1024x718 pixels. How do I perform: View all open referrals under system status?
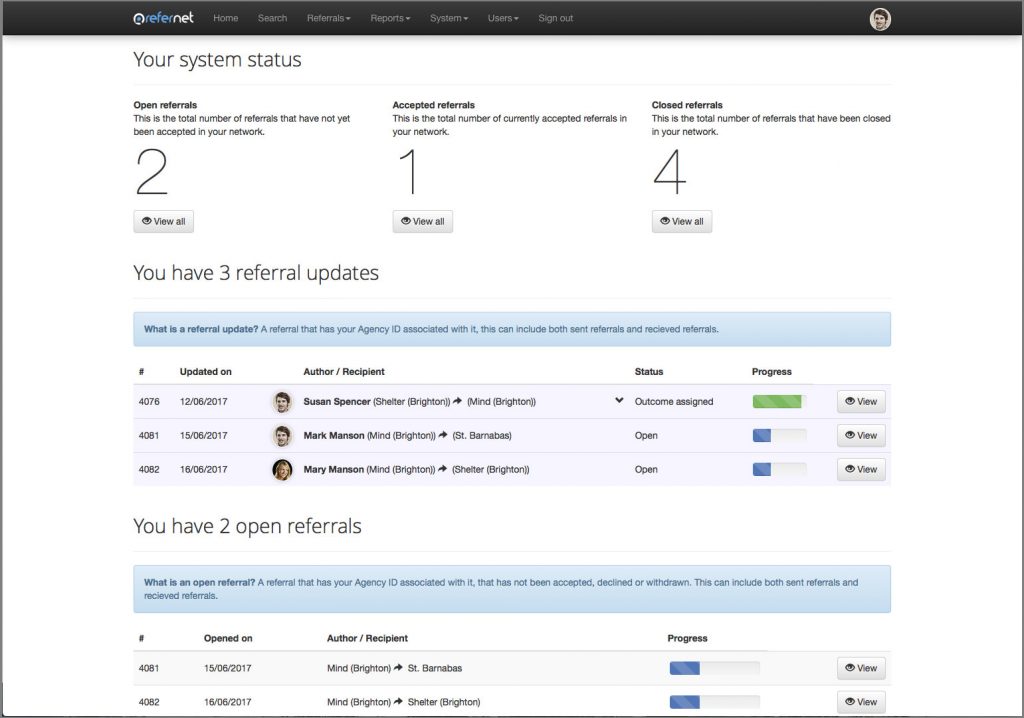(x=163, y=221)
